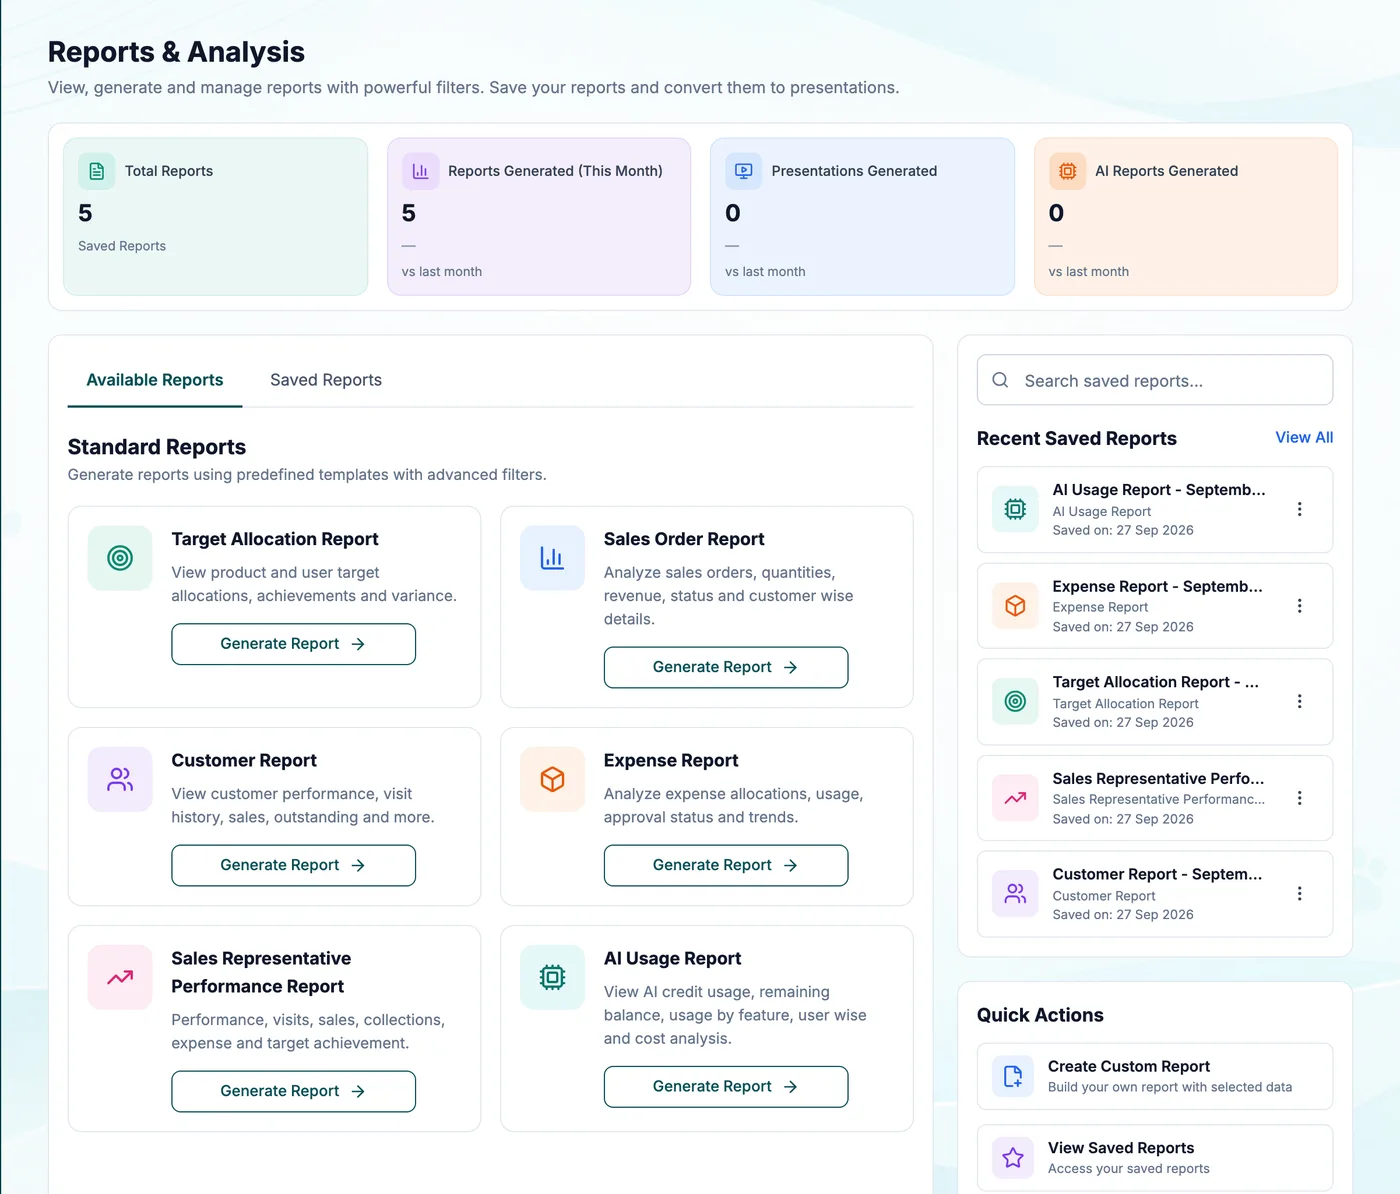Generate the Sales Order Report
Image resolution: width=1400 pixels, height=1194 pixels.
click(726, 667)
